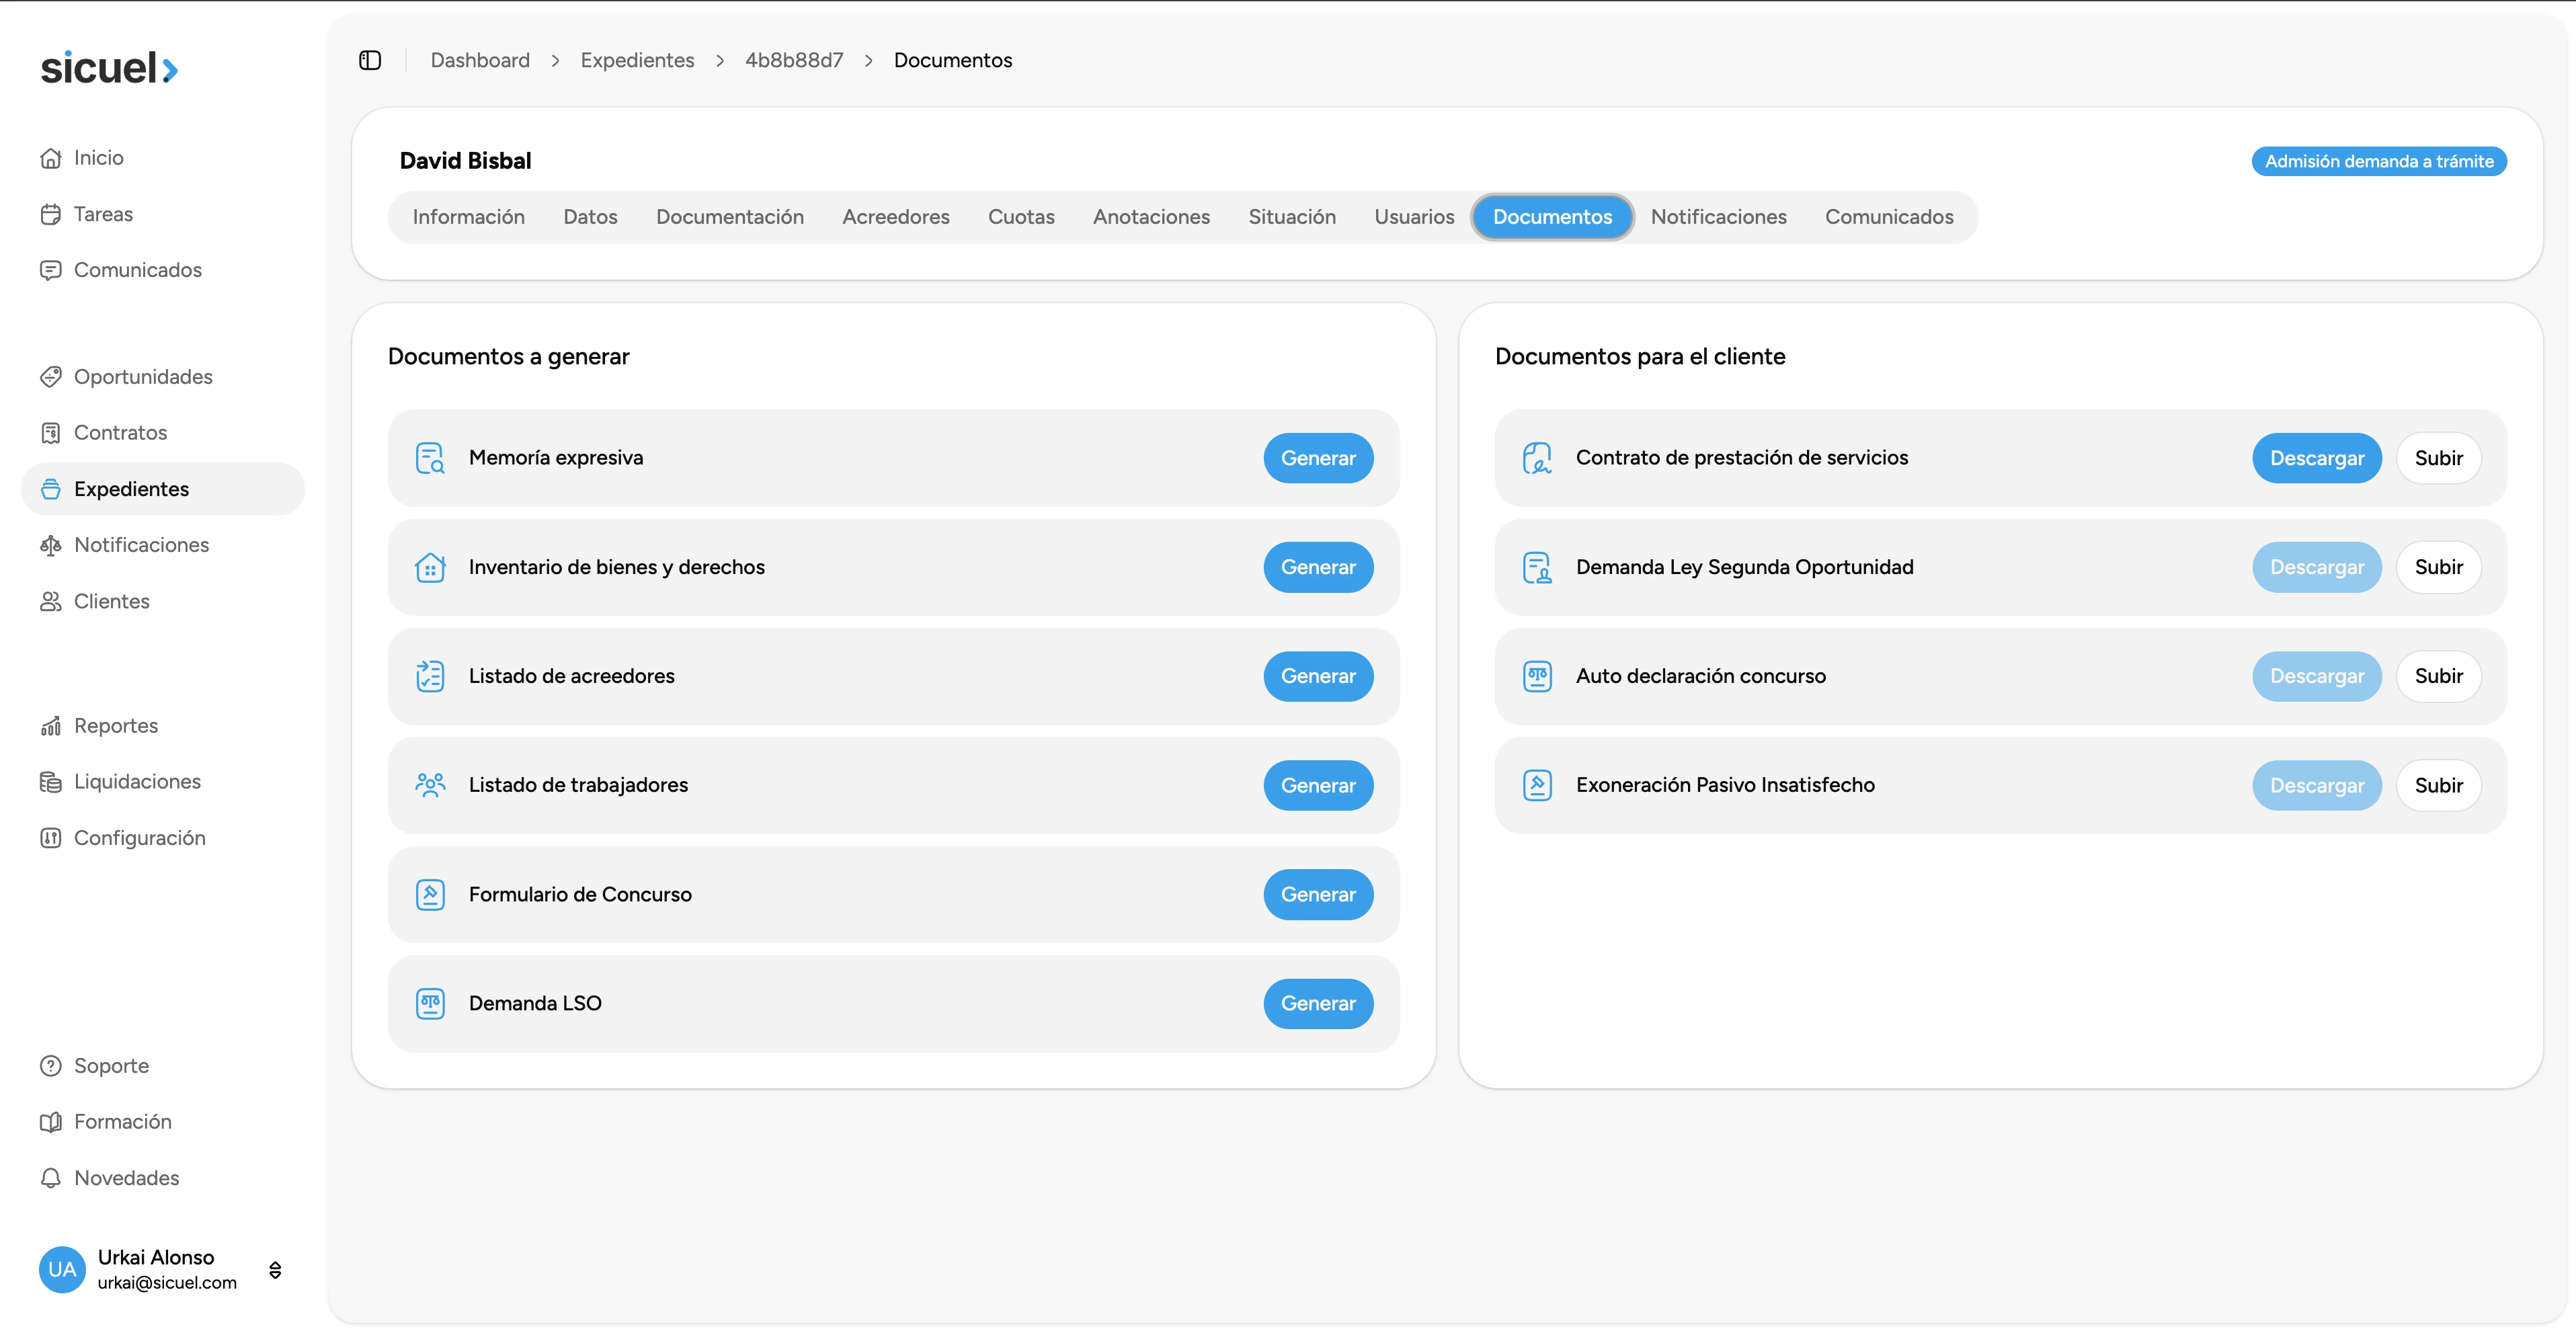Generate Inventario de bienes y derechos
Viewport: 2576px width, 1335px height.
coord(1318,567)
